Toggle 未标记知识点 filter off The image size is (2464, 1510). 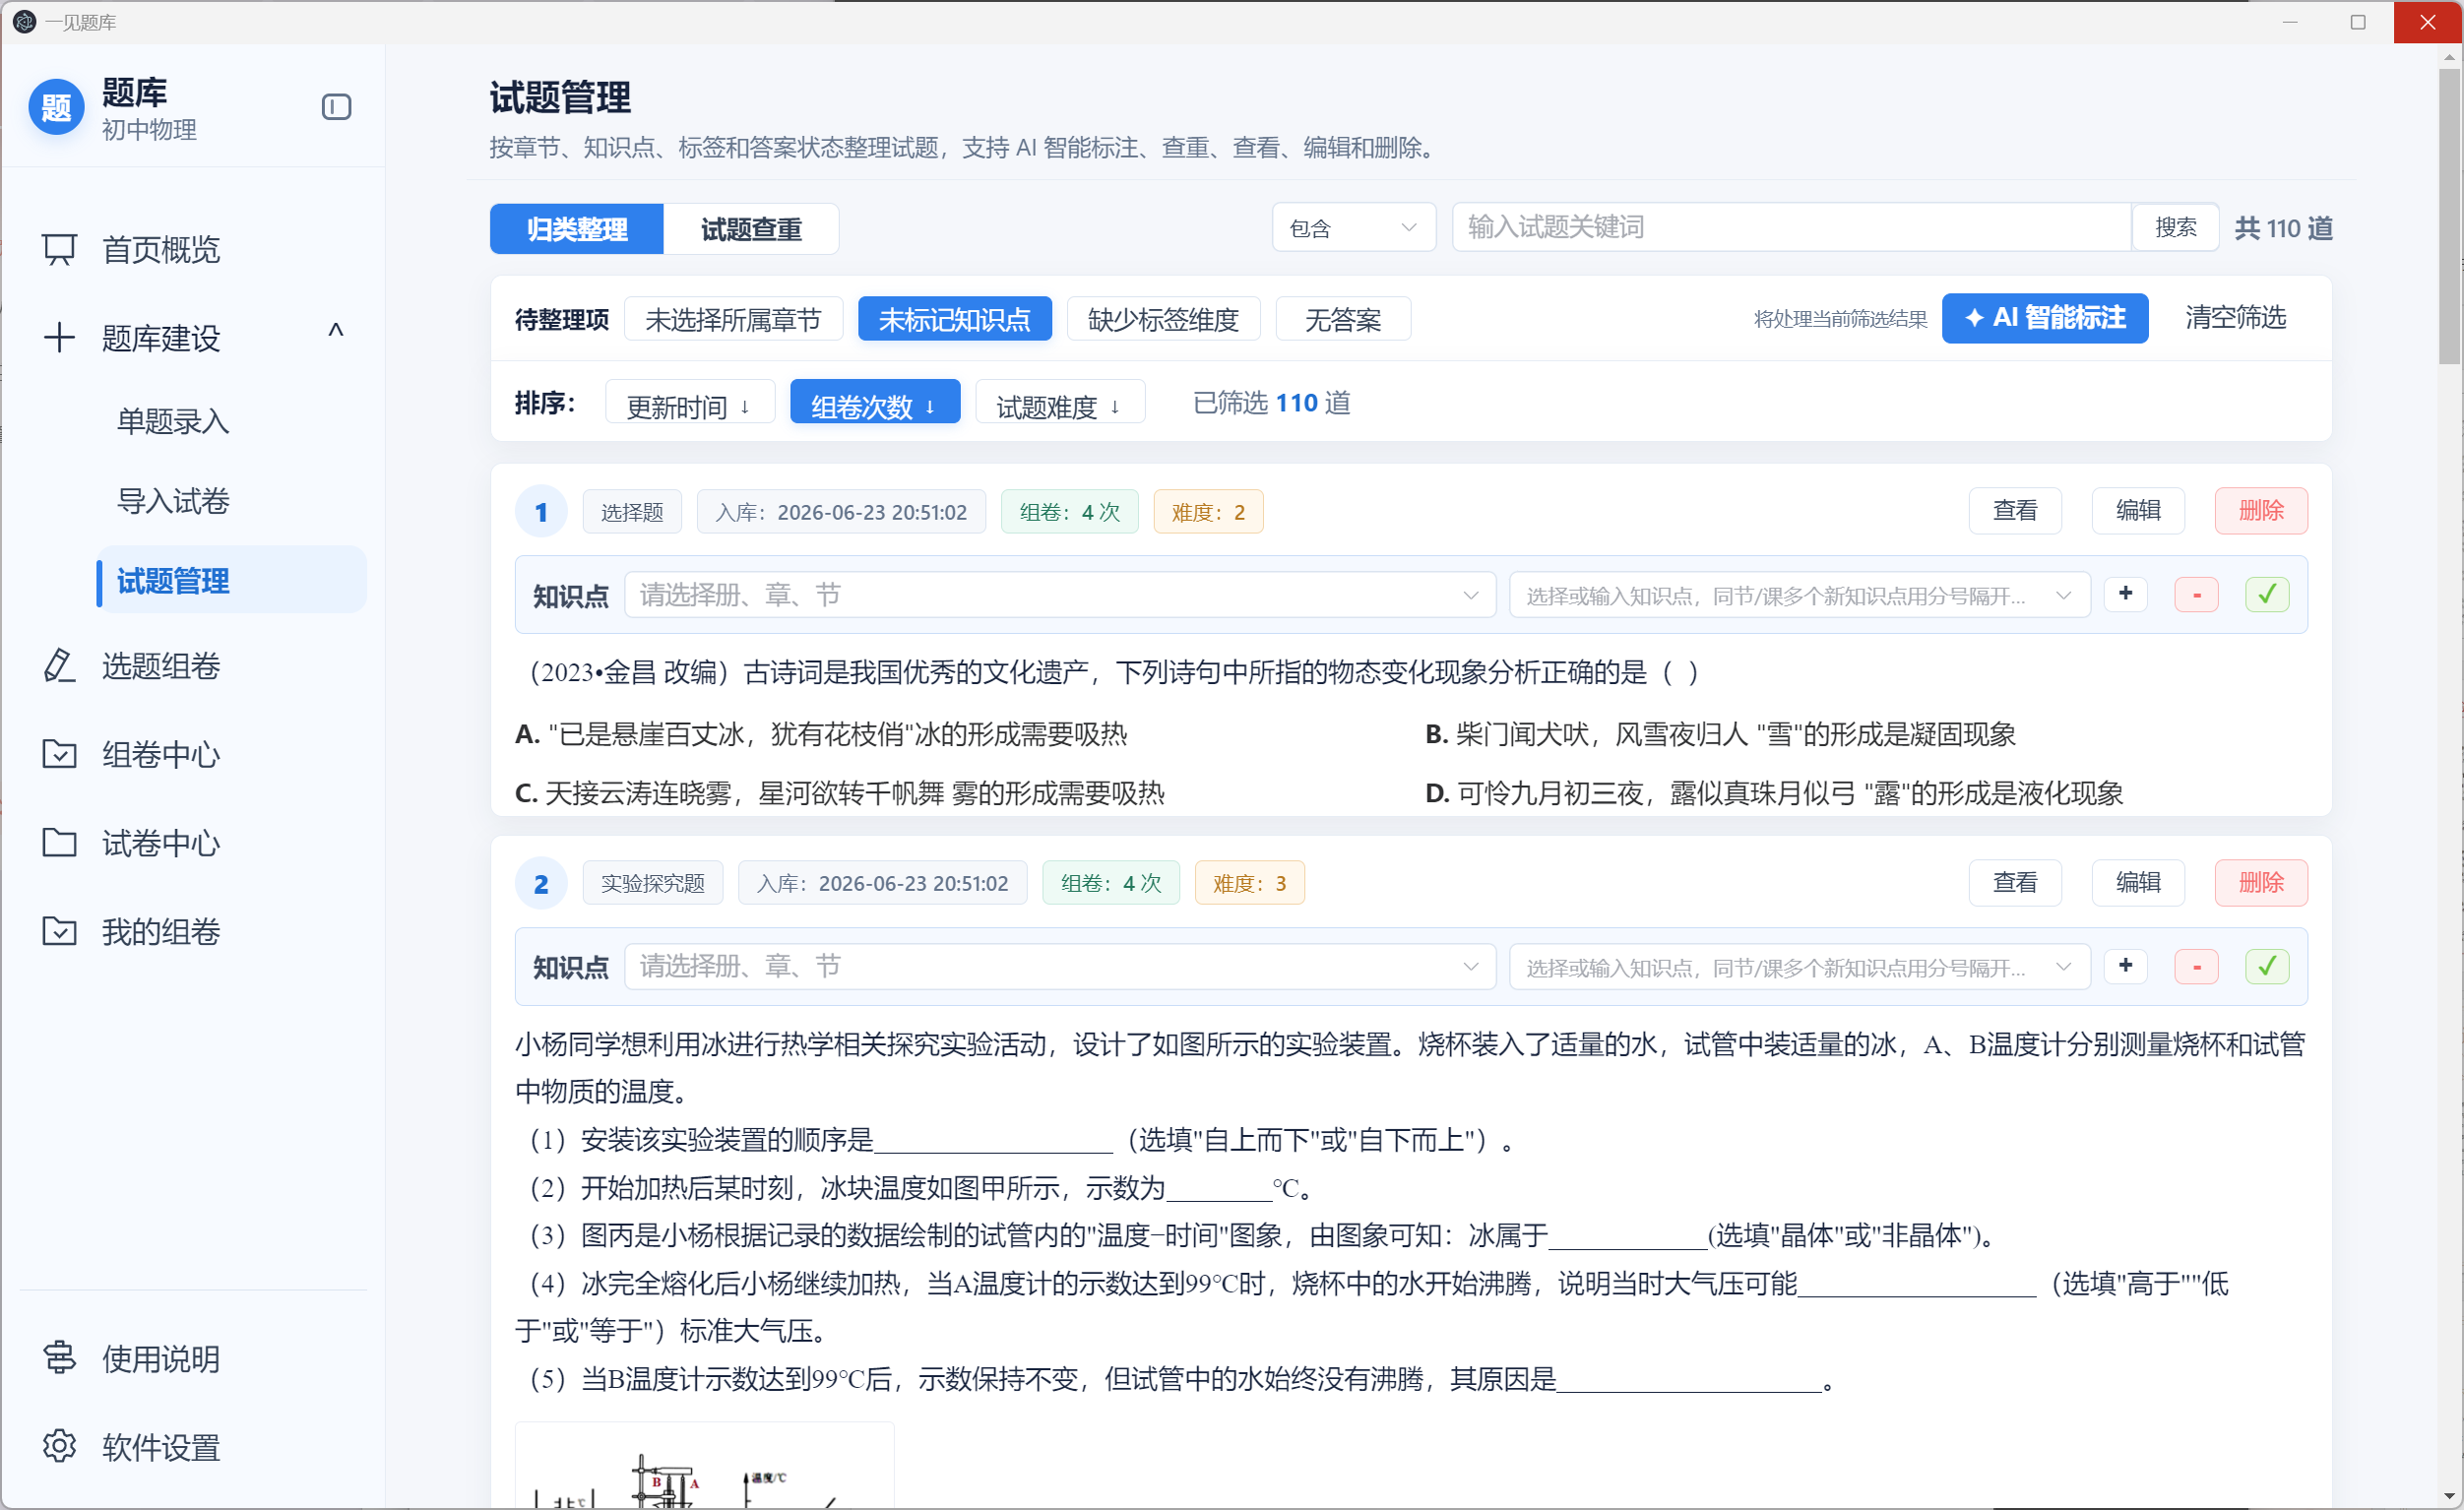tap(954, 319)
